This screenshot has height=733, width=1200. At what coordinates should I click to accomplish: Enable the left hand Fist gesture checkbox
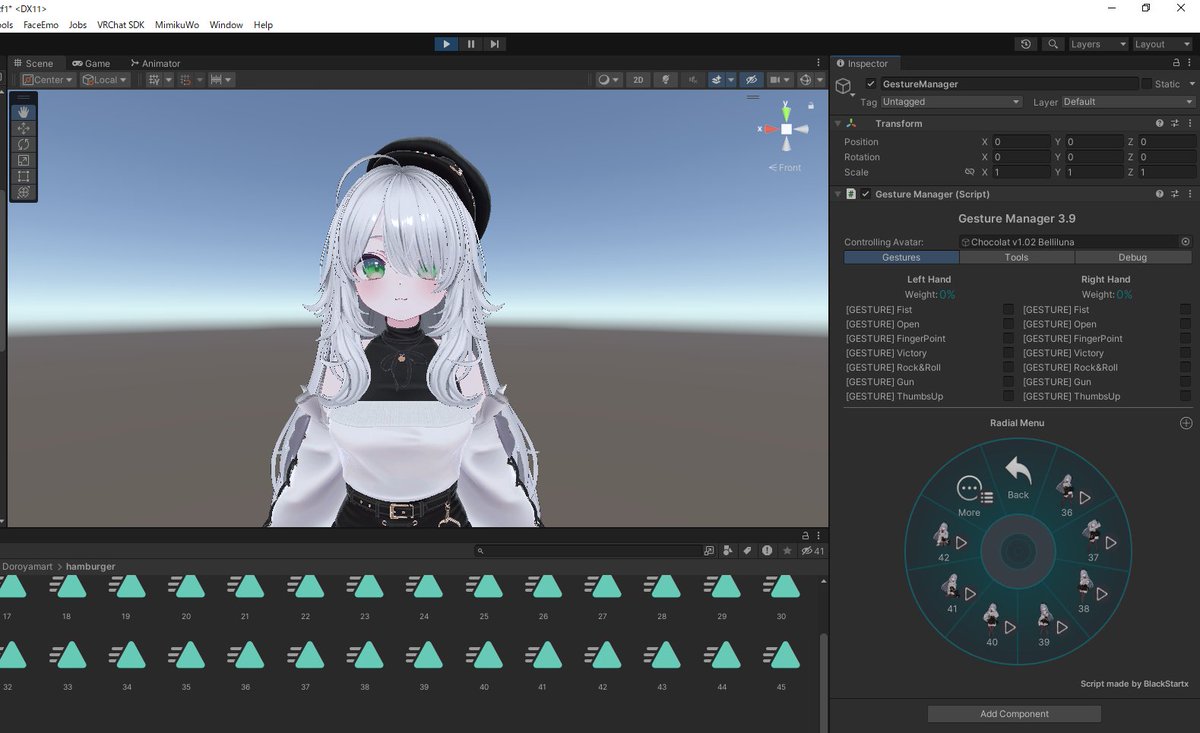tap(1008, 309)
